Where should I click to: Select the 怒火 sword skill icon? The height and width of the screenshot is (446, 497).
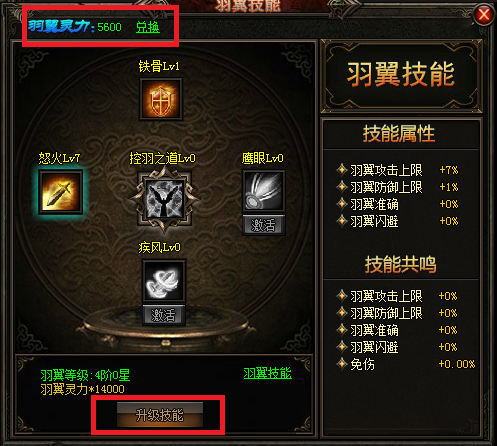pyautogui.click(x=60, y=191)
